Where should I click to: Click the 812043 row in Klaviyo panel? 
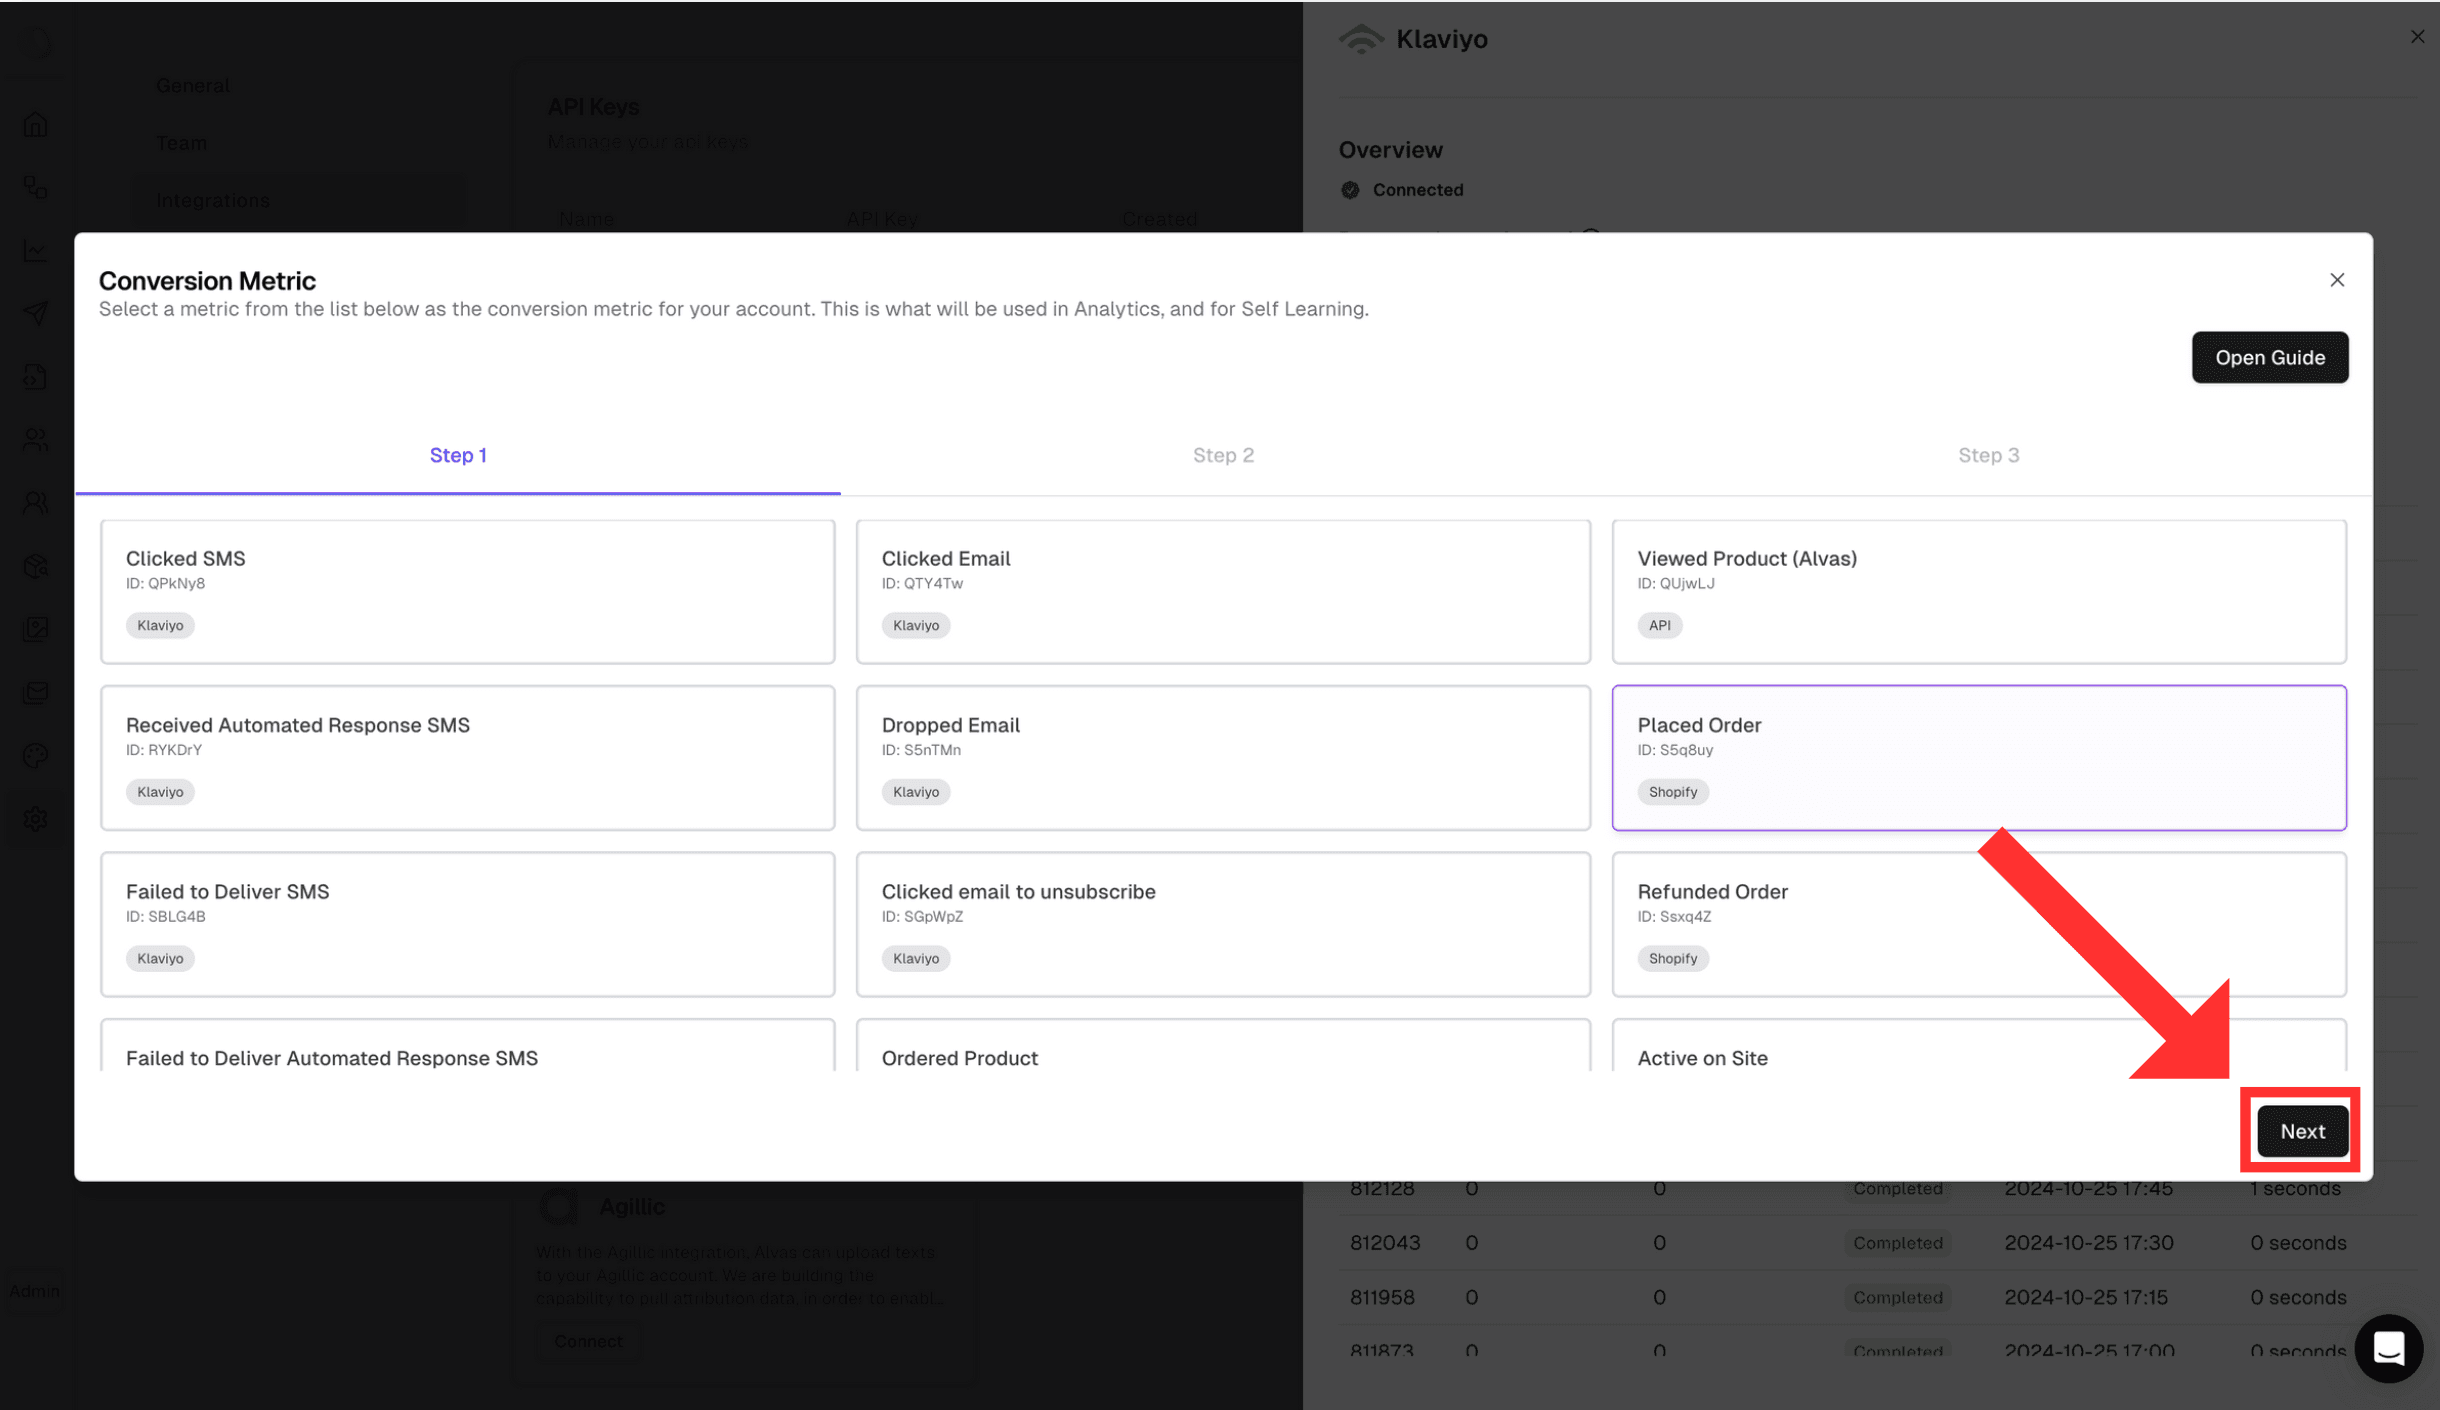click(x=1878, y=1243)
